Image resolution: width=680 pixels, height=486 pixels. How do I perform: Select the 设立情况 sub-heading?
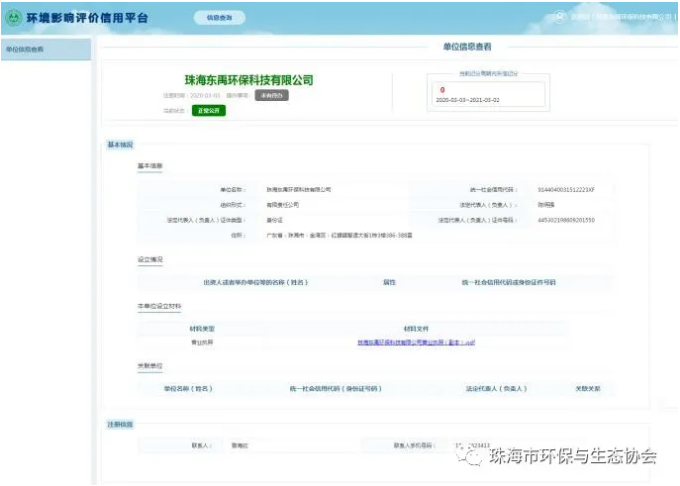tap(150, 260)
